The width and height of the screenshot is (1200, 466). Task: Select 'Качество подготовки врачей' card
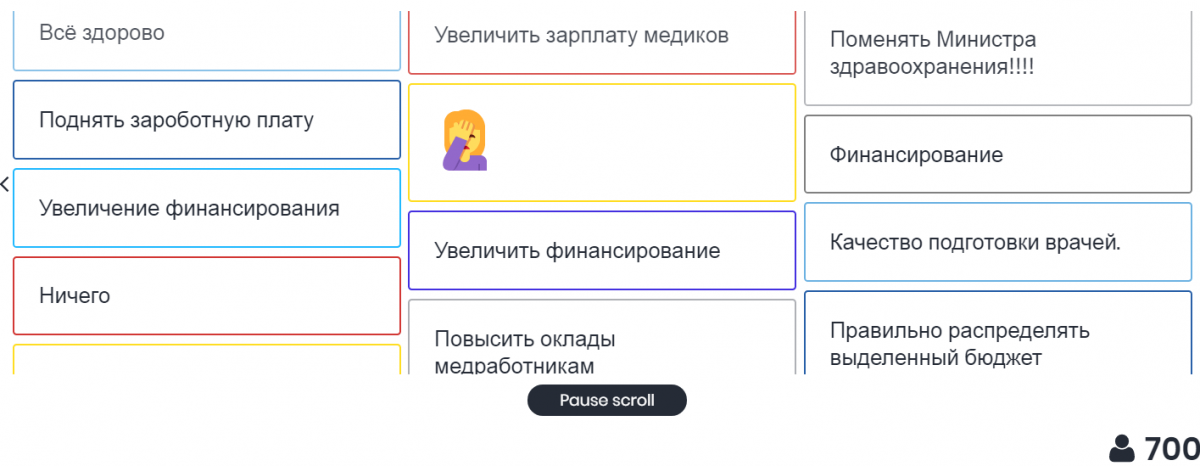tap(998, 242)
